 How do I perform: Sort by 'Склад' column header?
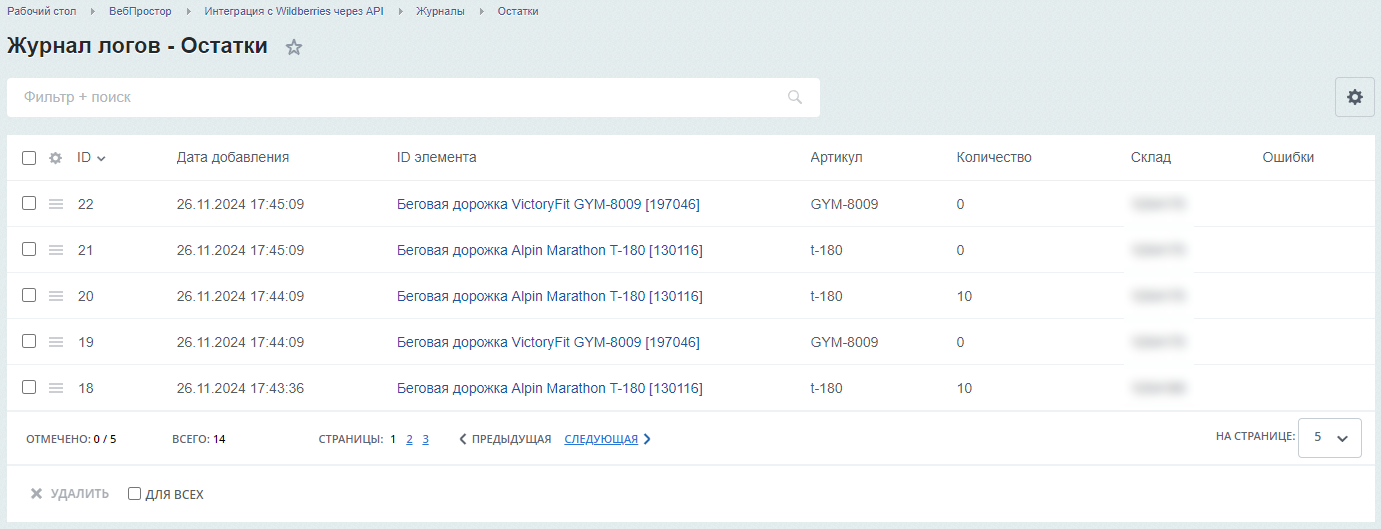[1151, 157]
